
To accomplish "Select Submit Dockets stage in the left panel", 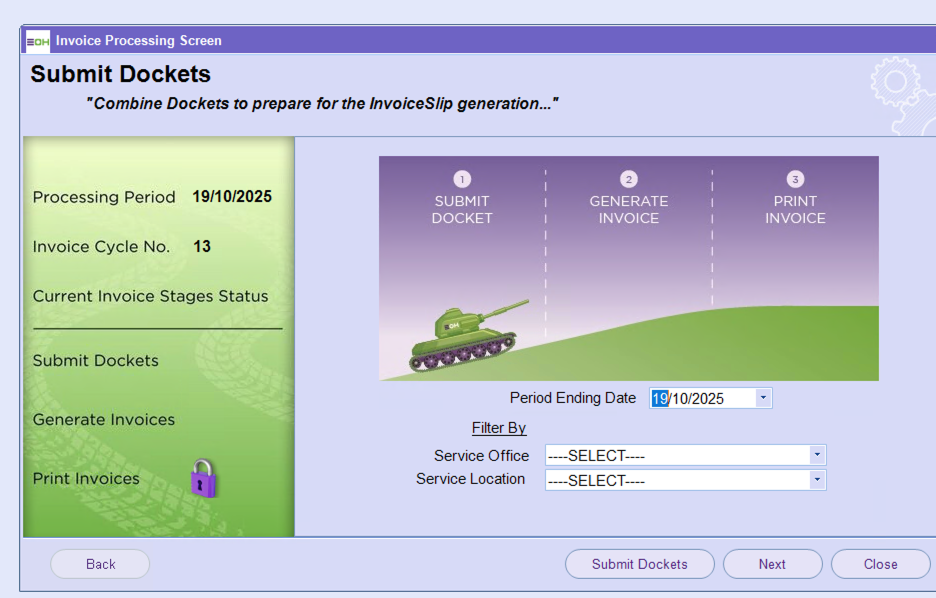I will coord(96,361).
